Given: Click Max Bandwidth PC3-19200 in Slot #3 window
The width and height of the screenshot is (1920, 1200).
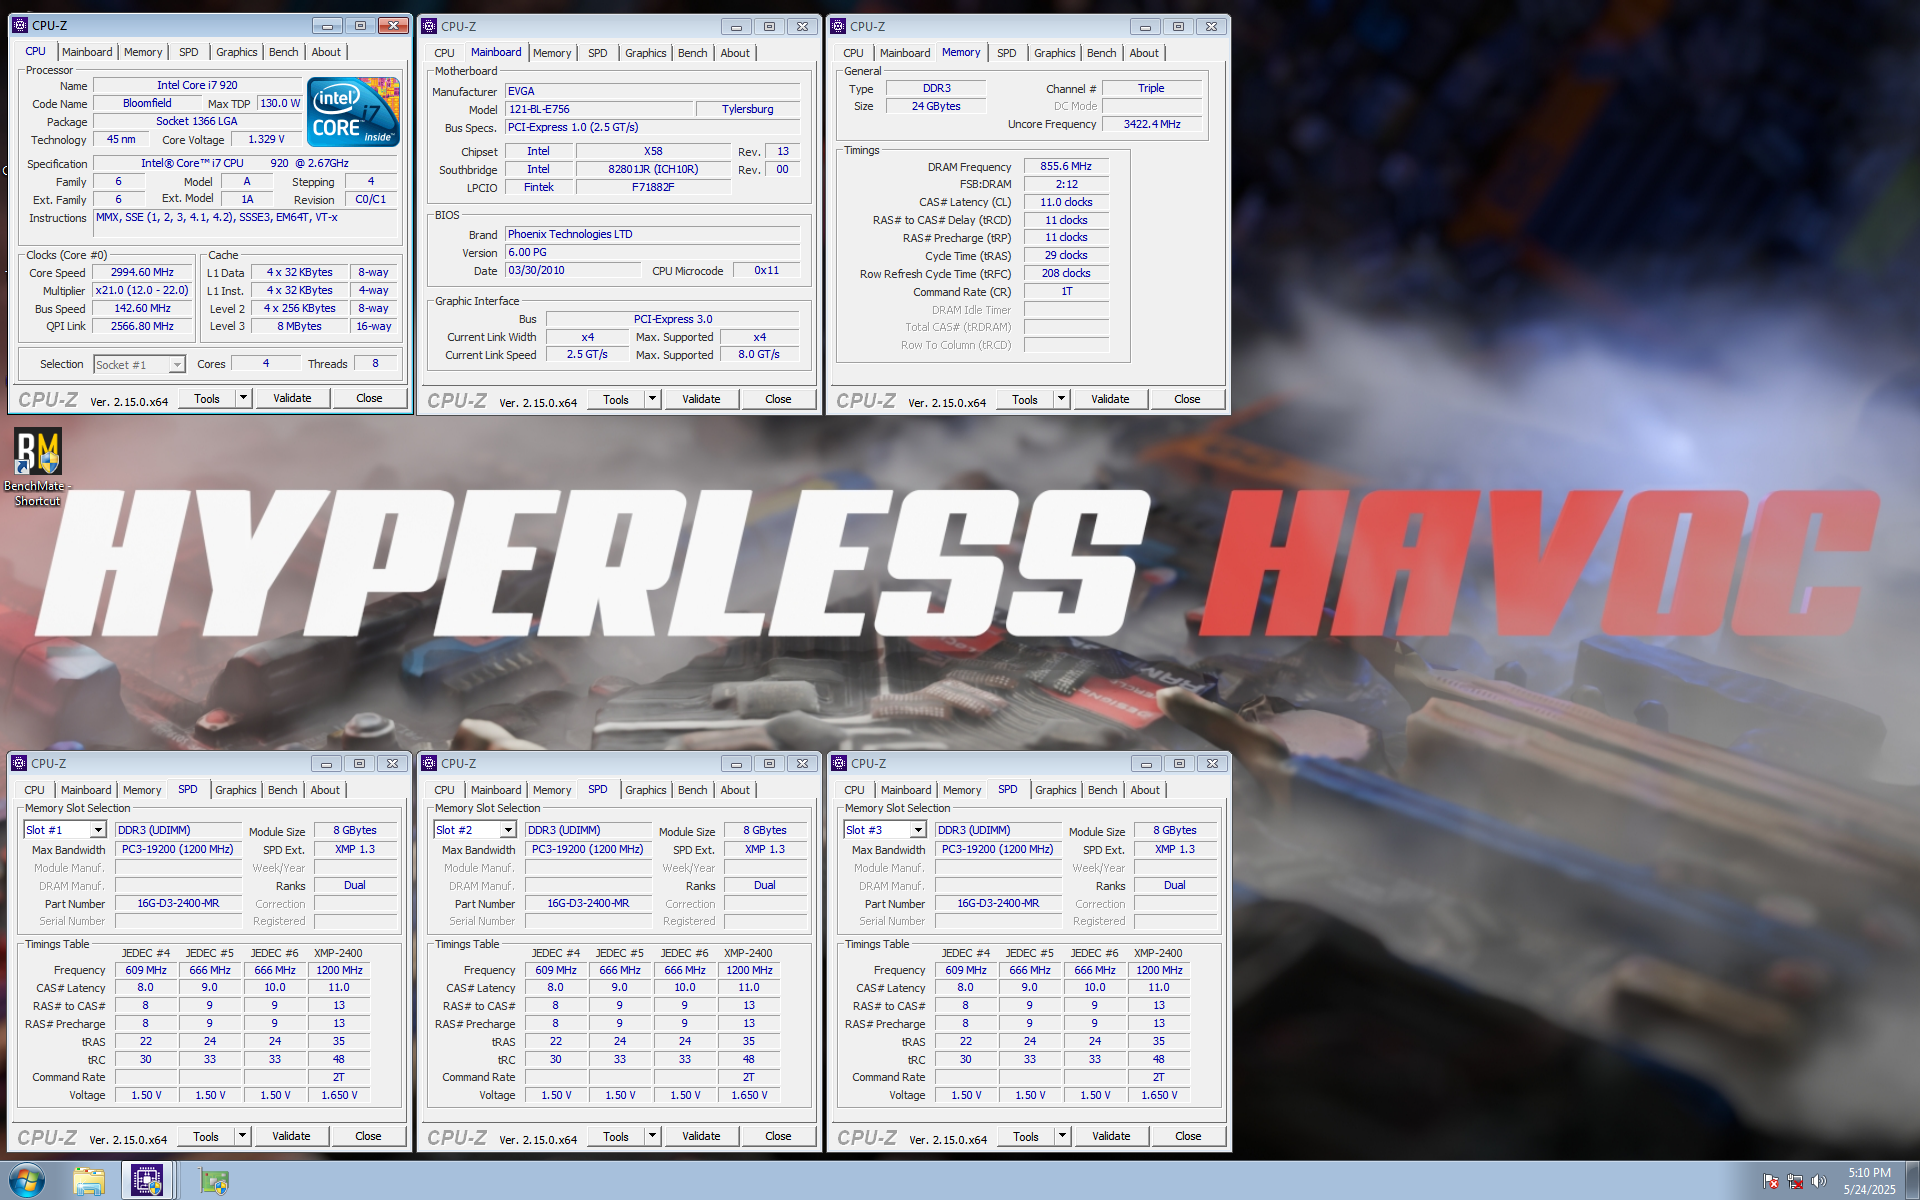Looking at the screenshot, I should [x=998, y=849].
